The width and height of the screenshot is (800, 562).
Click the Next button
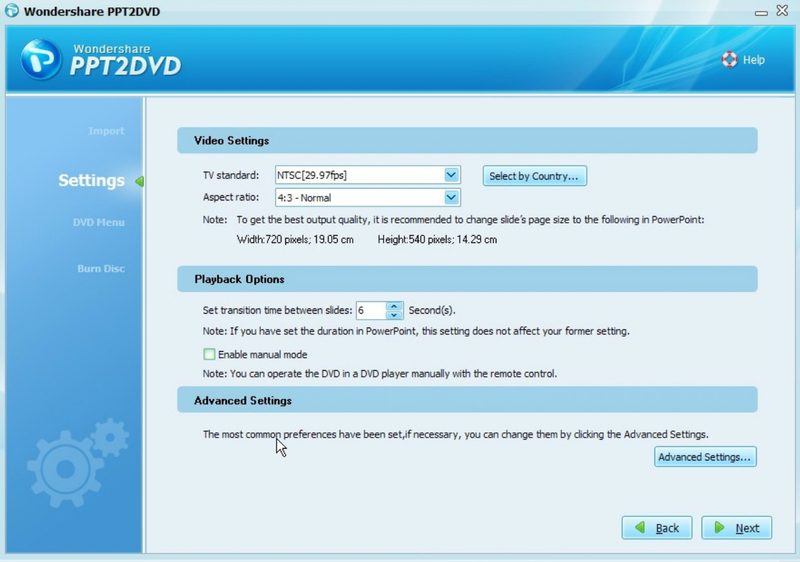736,528
